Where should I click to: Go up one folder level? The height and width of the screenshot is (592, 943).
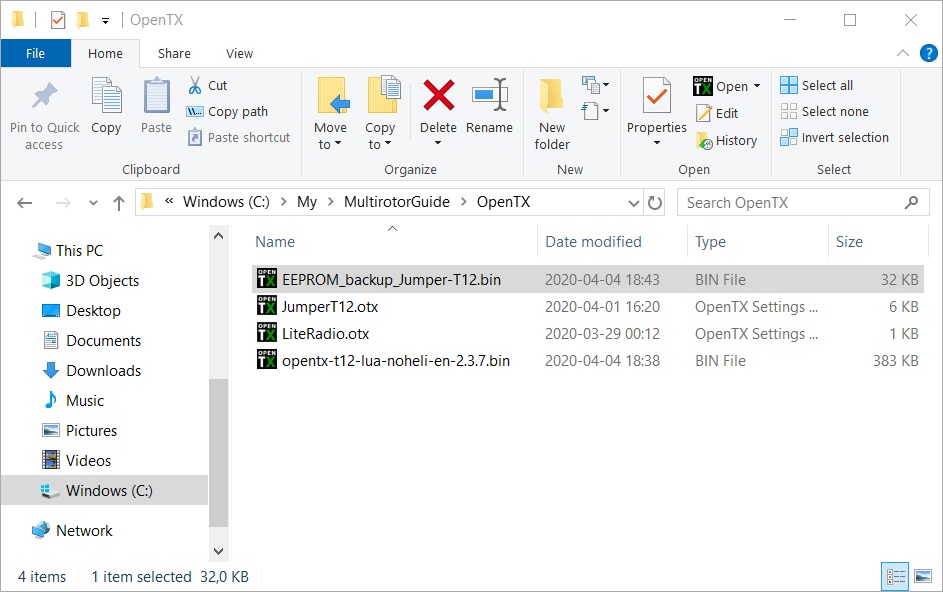[118, 203]
